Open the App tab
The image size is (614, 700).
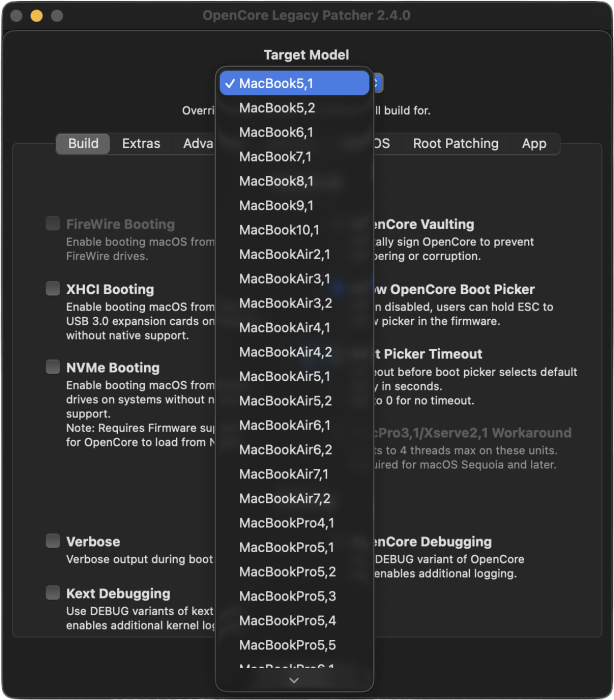pyautogui.click(x=534, y=144)
